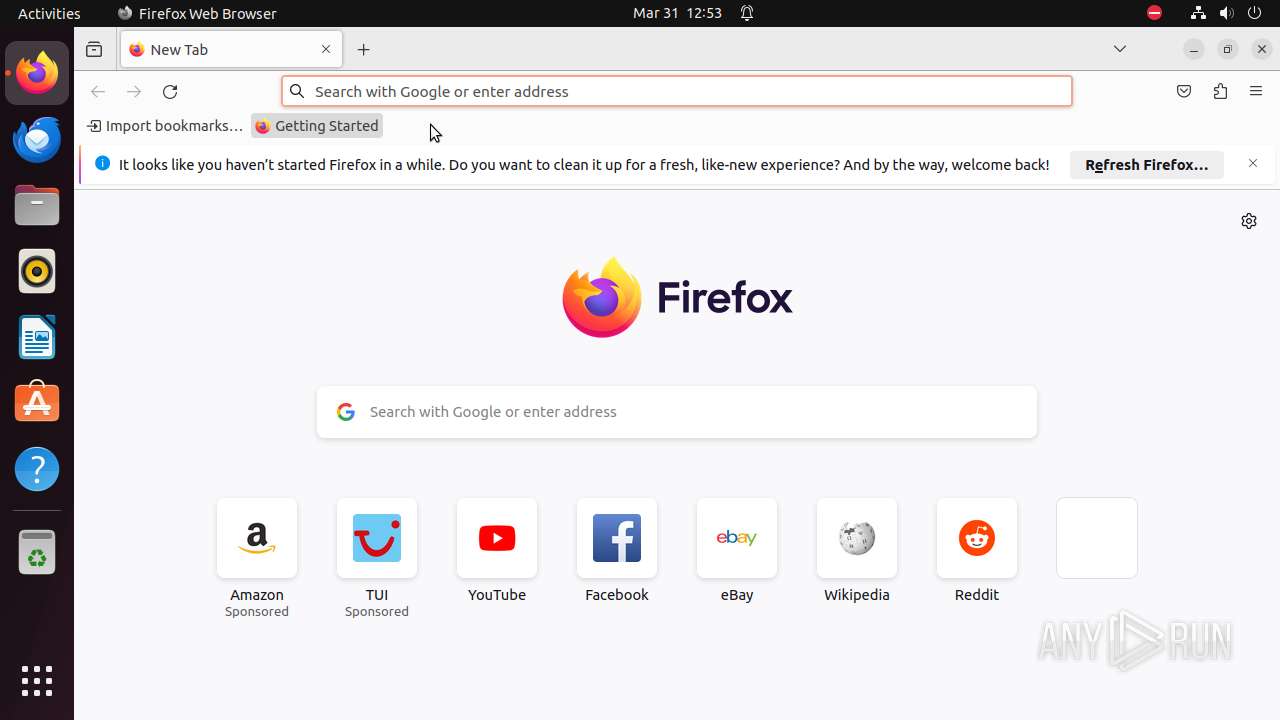Open the volume icon in the system tray

coord(1227,13)
